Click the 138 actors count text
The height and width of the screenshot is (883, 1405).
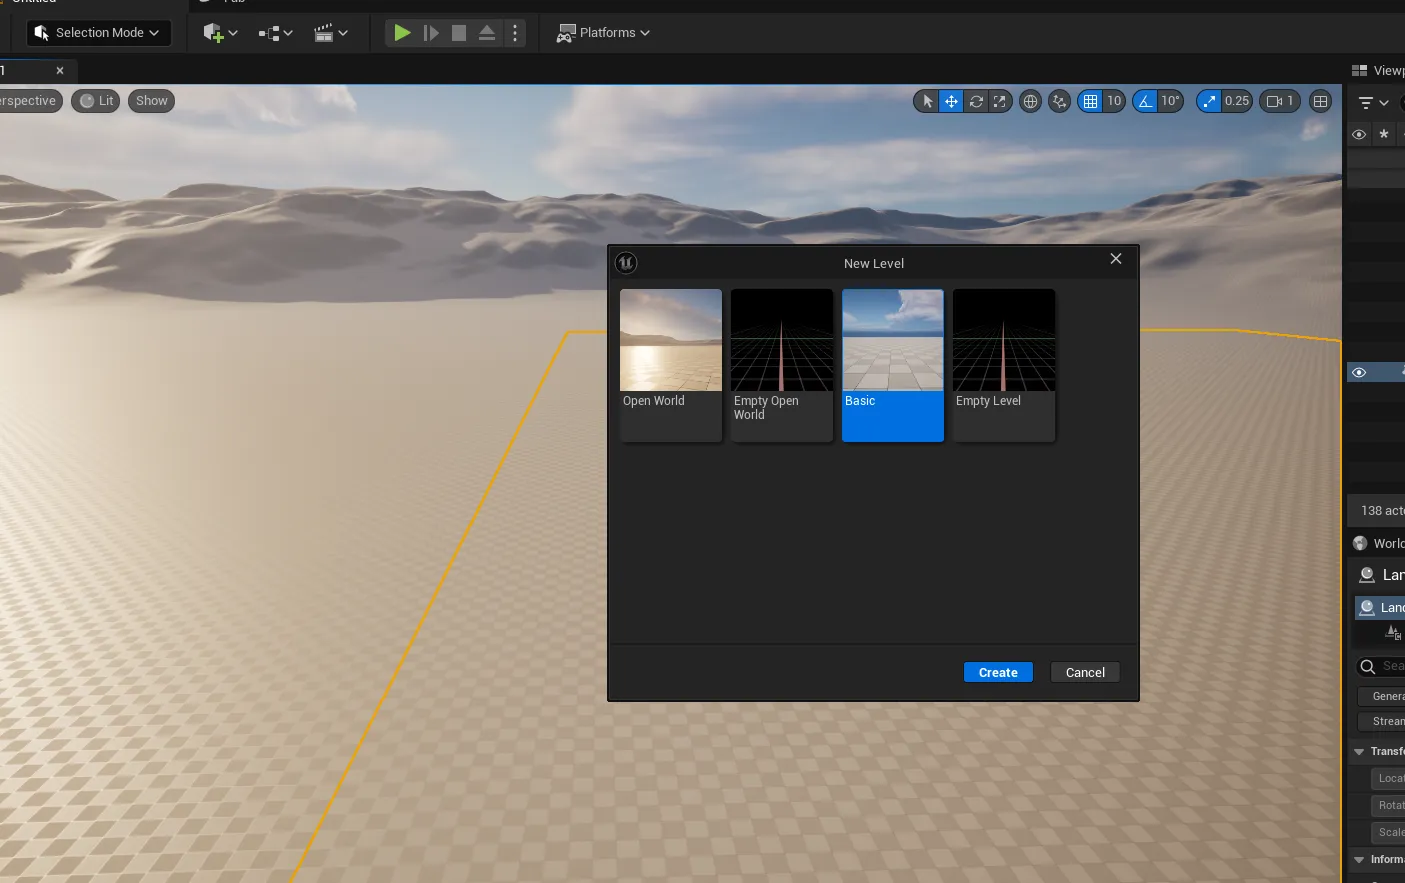click(1382, 510)
